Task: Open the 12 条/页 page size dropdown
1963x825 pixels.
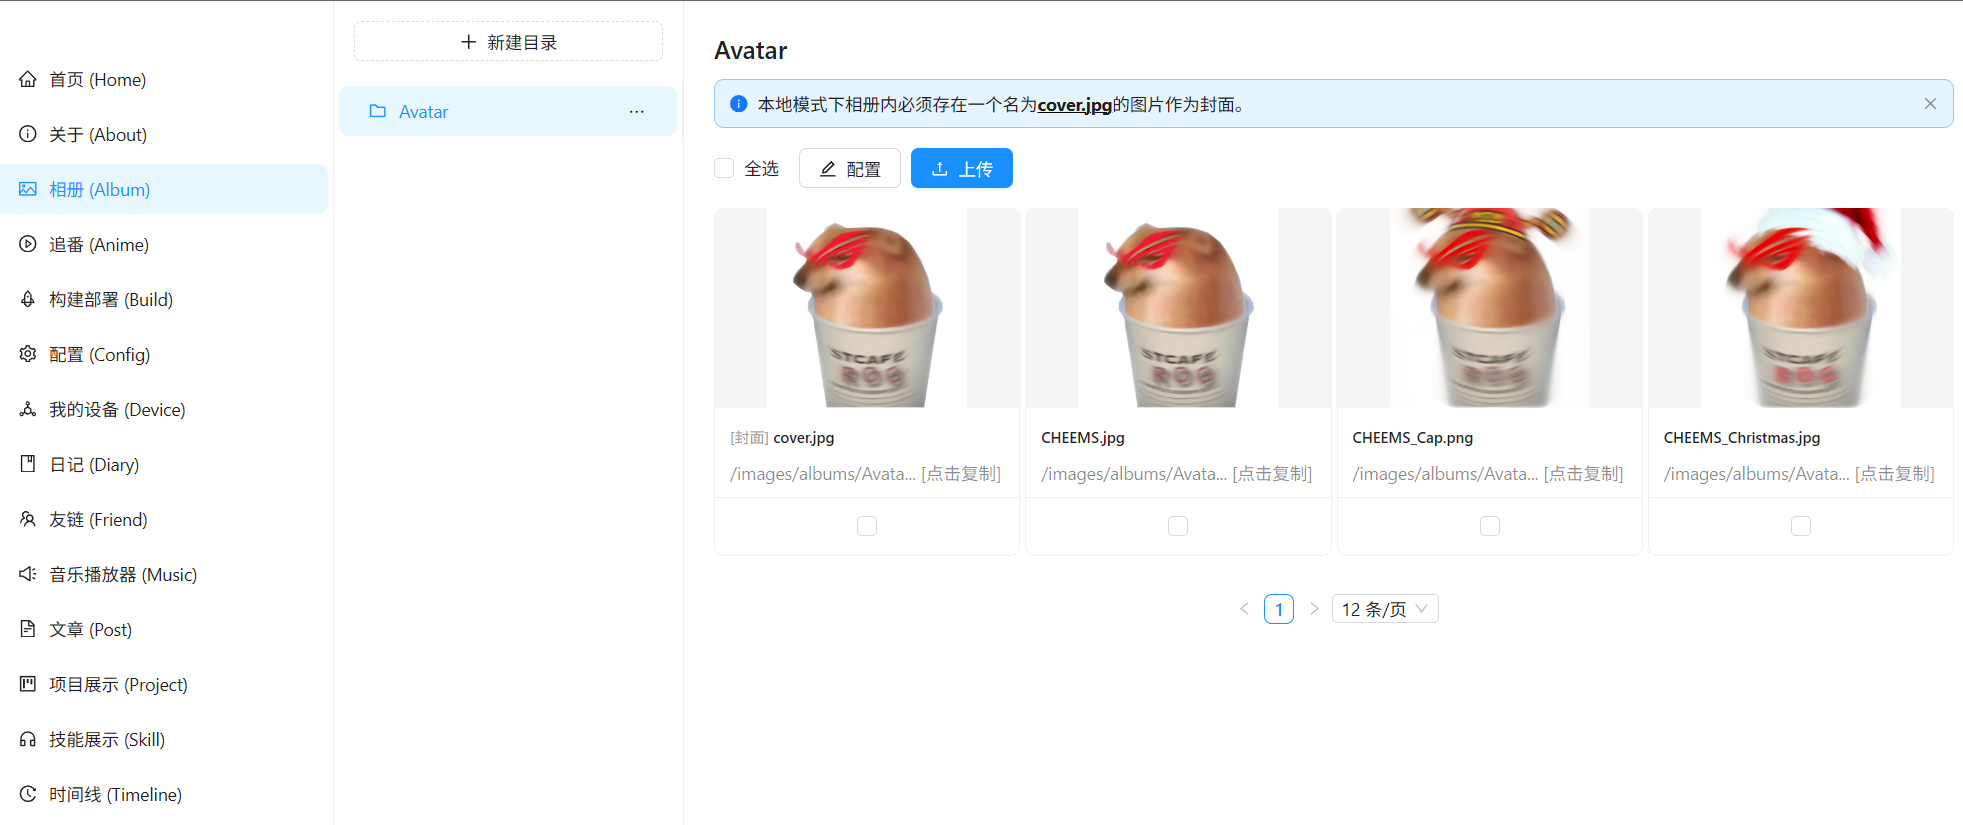Action: pos(1385,609)
